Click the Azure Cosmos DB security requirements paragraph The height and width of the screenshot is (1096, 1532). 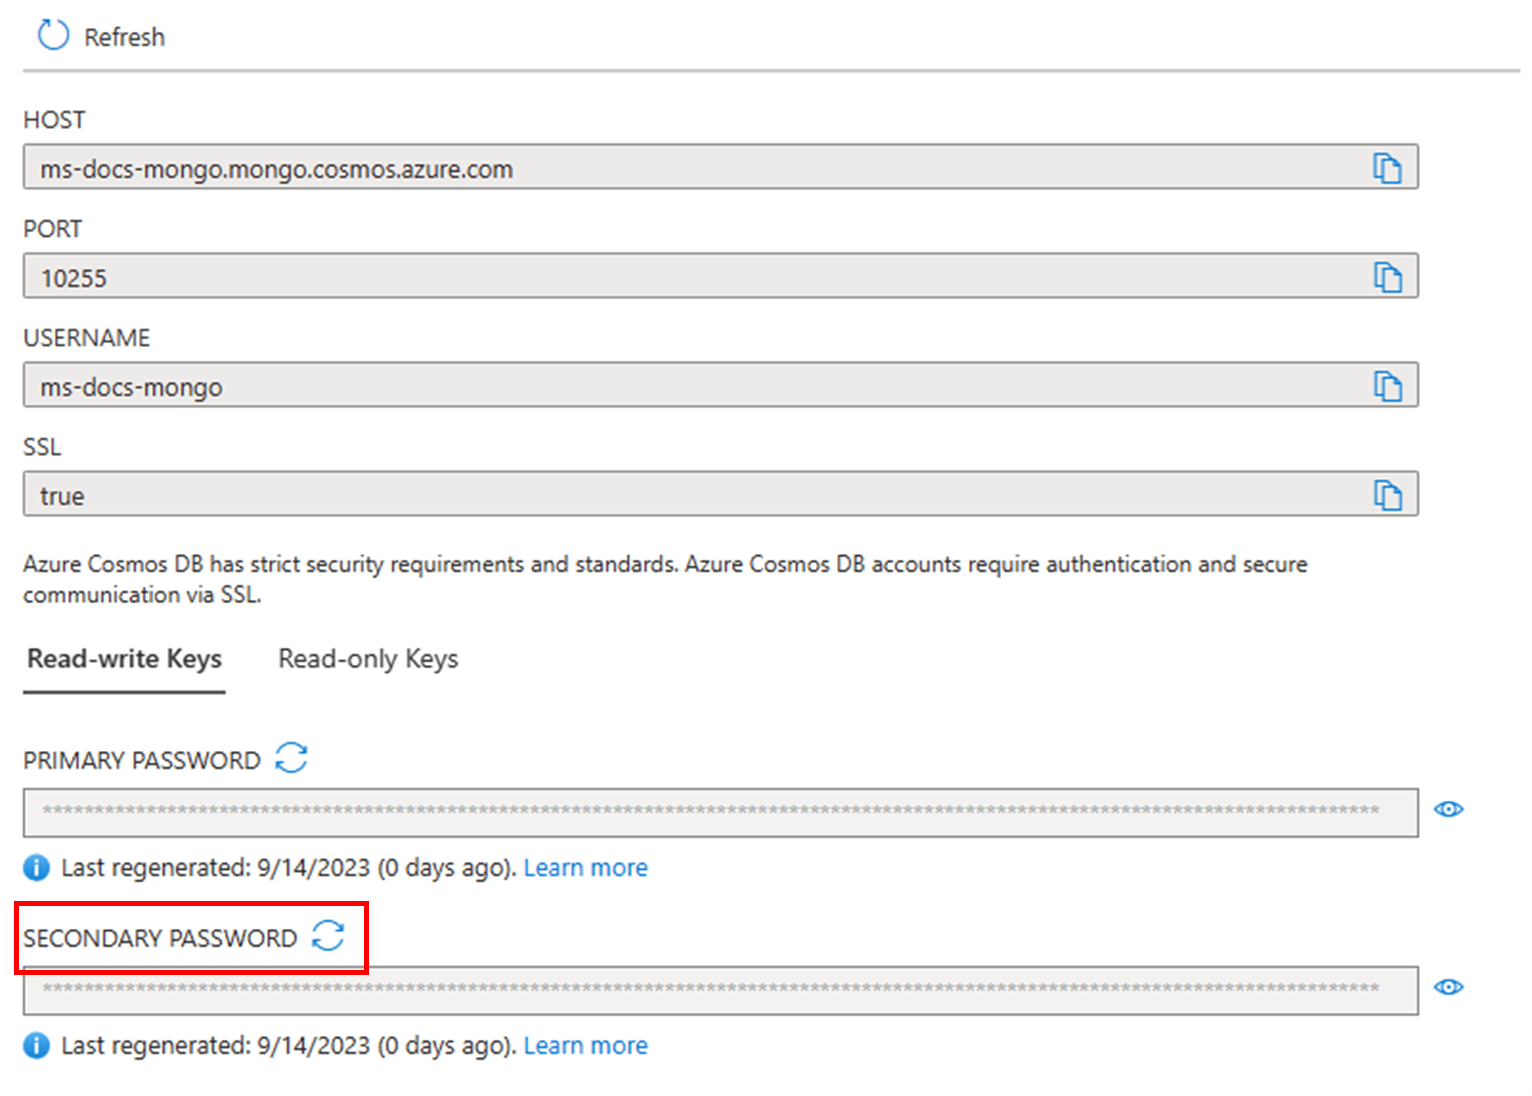click(665, 579)
